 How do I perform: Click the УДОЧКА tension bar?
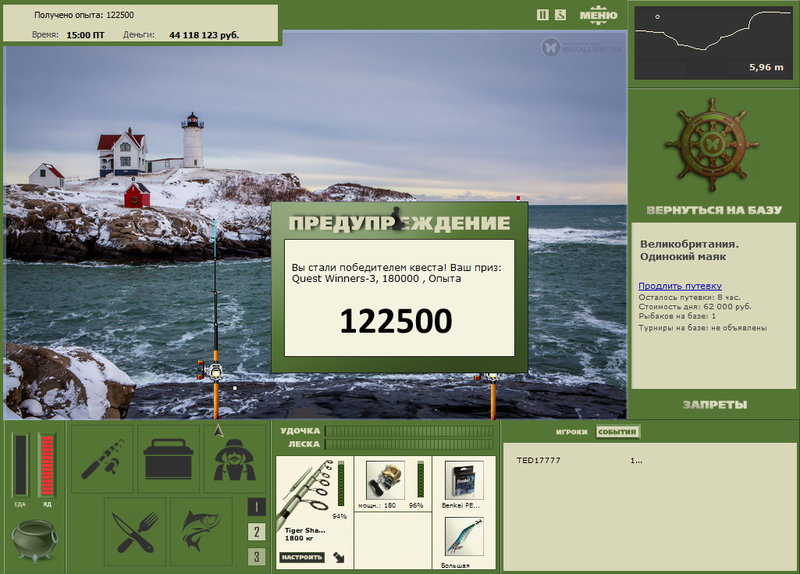[x=410, y=431]
